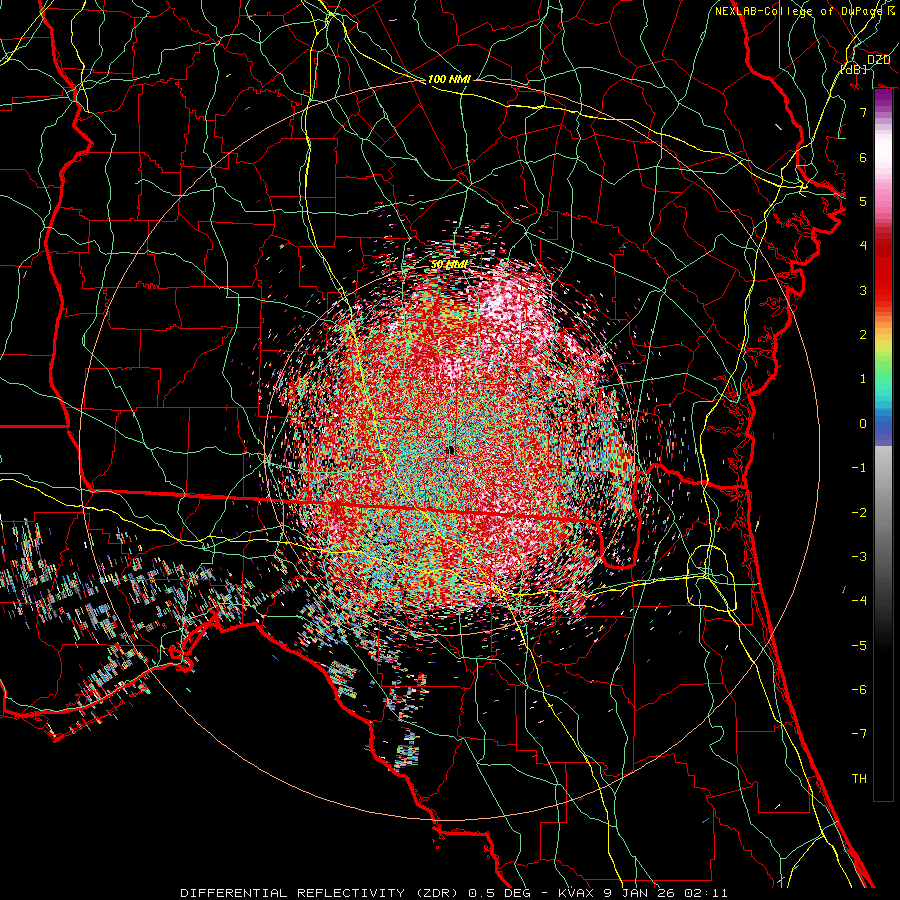Click the 0 value on color scale
Screen dimensions: 900x900
click(863, 424)
